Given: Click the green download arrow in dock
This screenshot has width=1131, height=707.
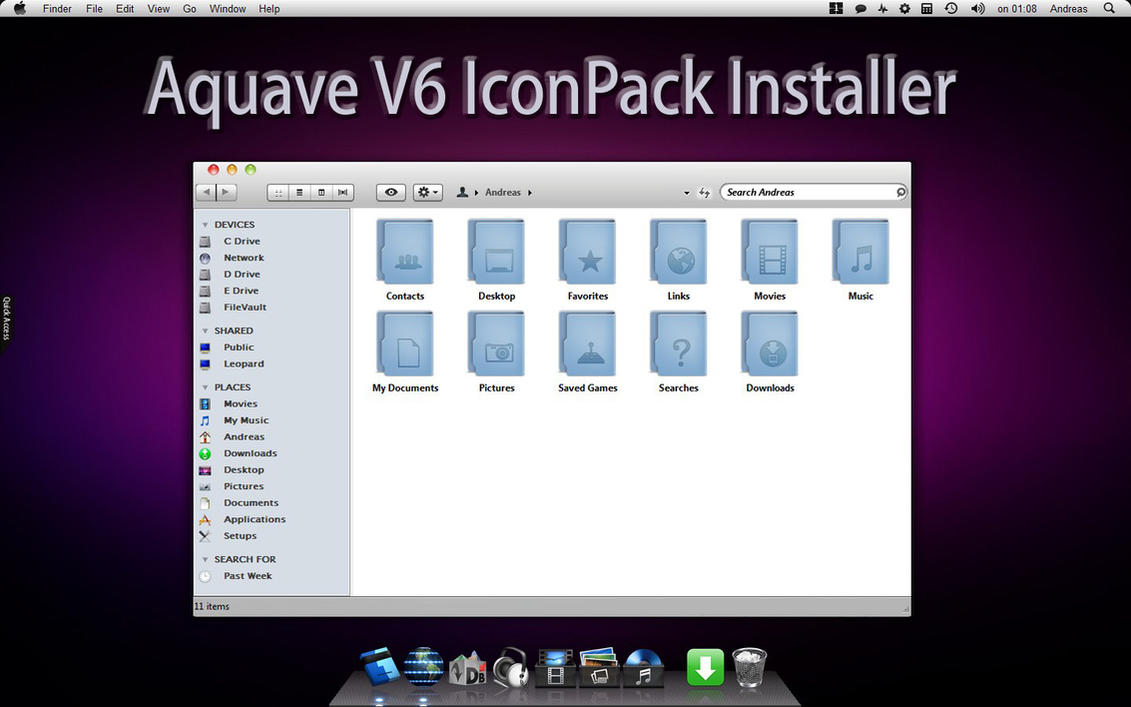Looking at the screenshot, I should coord(705,667).
